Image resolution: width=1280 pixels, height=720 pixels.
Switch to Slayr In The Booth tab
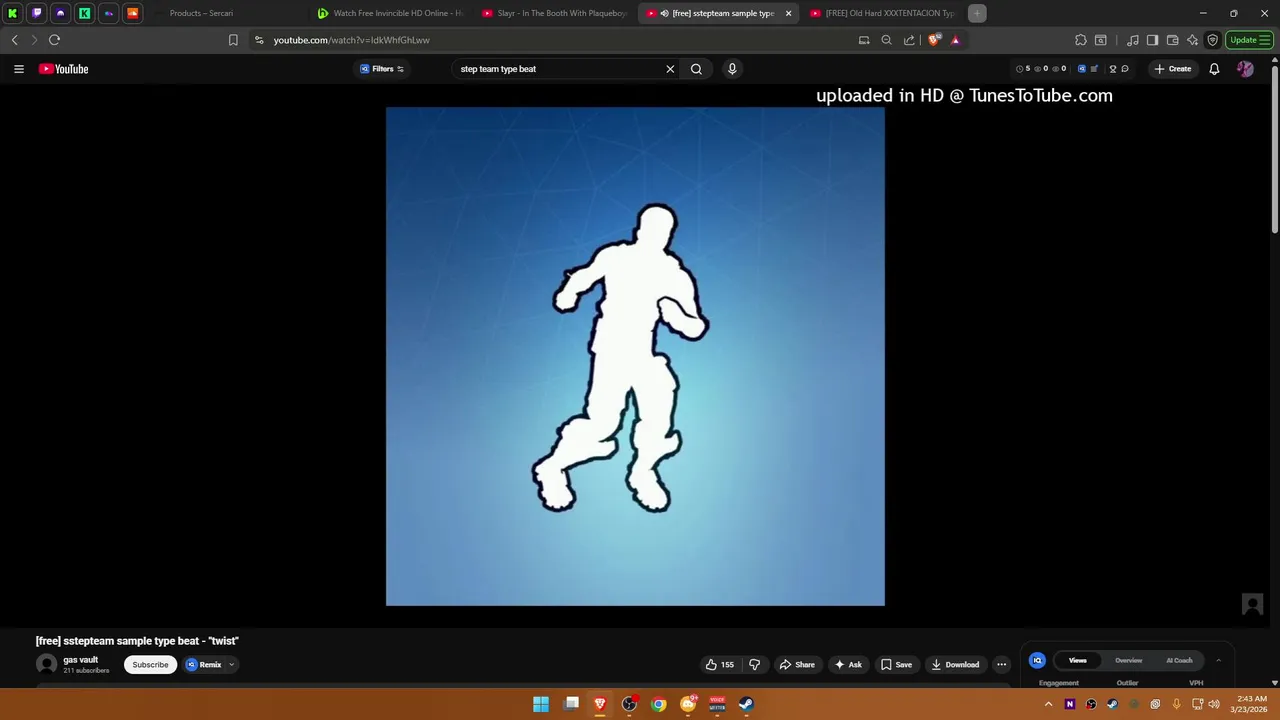[553, 13]
